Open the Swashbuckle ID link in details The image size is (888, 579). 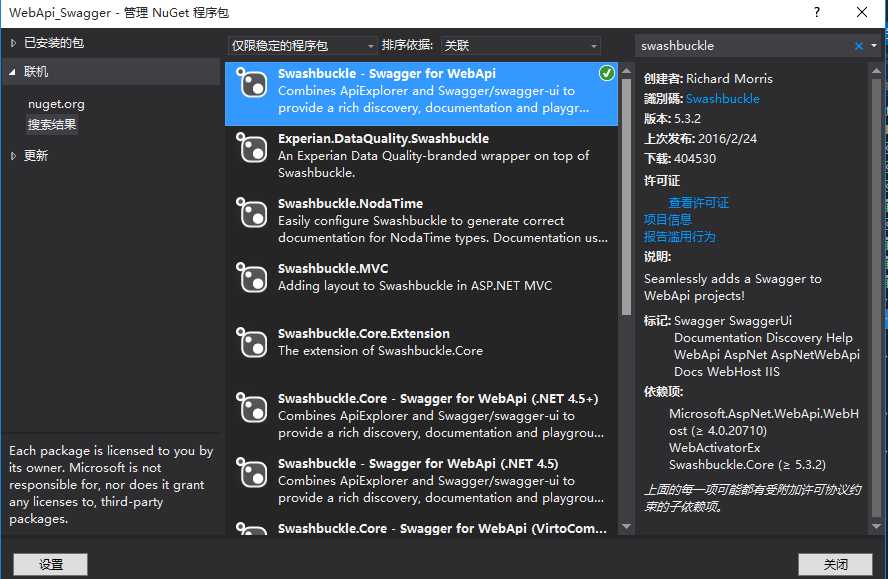723,99
